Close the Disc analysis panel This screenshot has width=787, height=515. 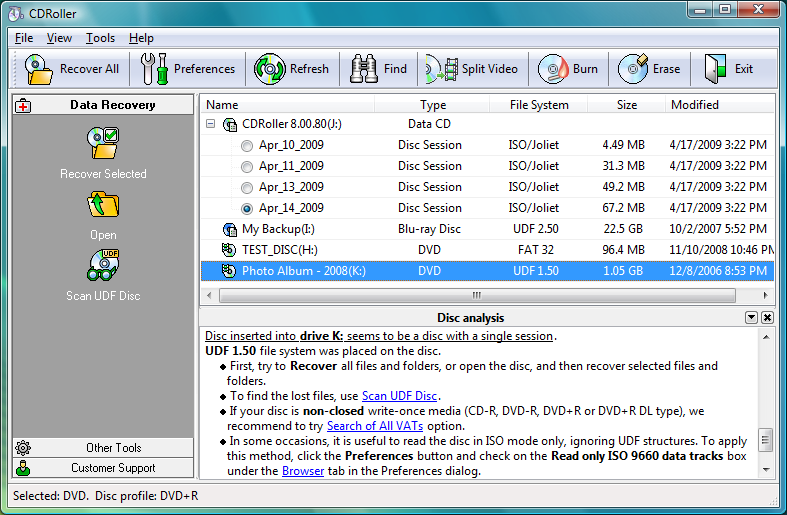767,317
